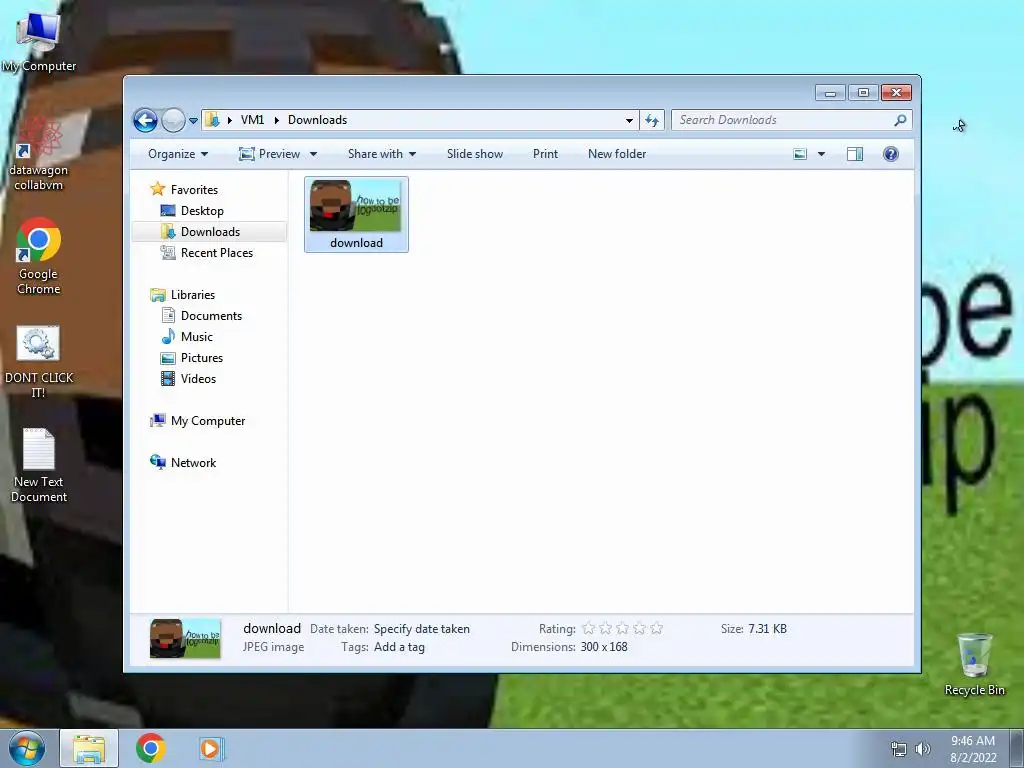Start the Slide show
Screen dimensions: 1024x768
[475, 154]
